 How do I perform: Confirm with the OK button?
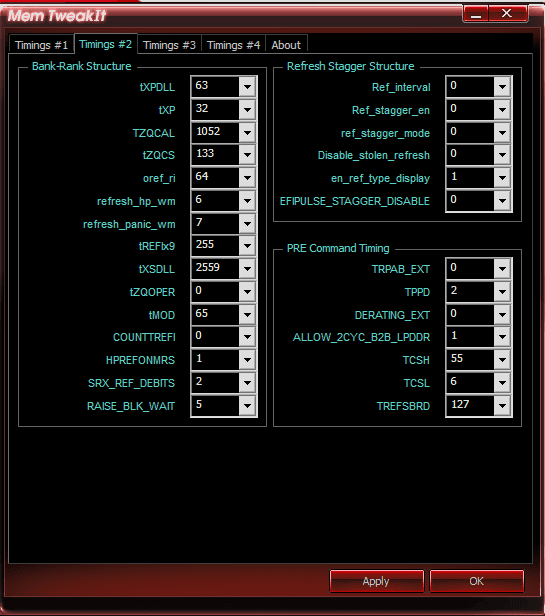coord(477,581)
